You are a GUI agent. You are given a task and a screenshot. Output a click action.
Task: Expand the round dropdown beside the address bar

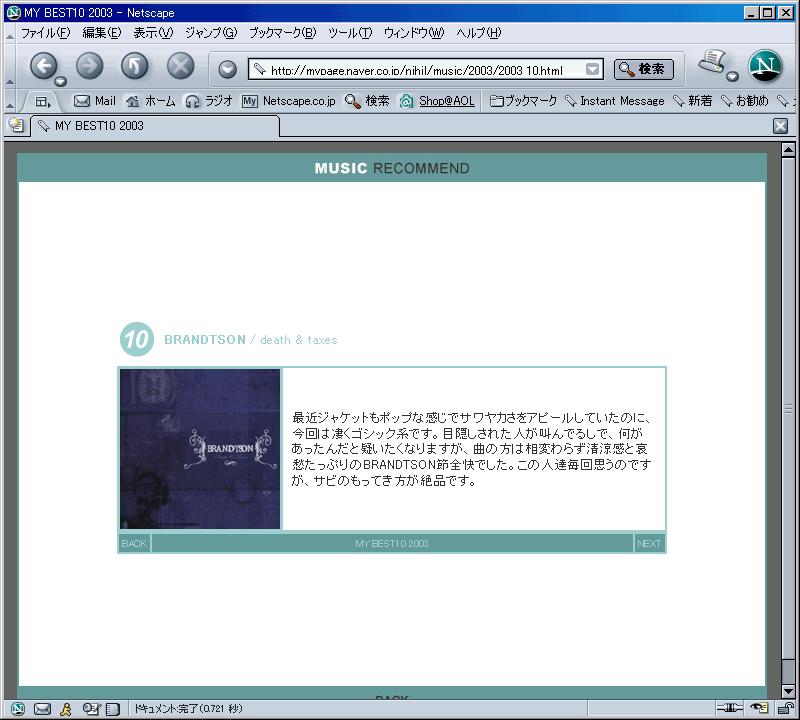pos(228,69)
